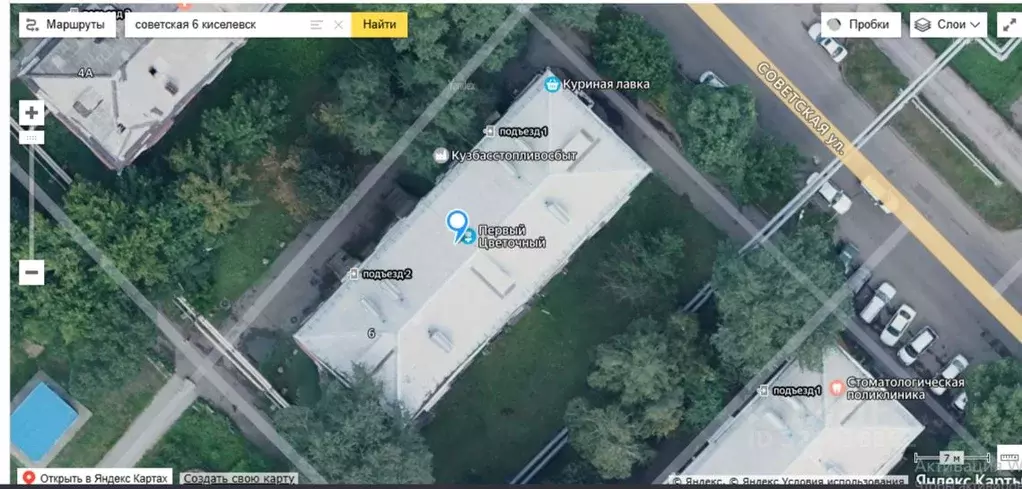Click the Стоматологическая поликлиника label
The width and height of the screenshot is (1022, 489).
905,389
